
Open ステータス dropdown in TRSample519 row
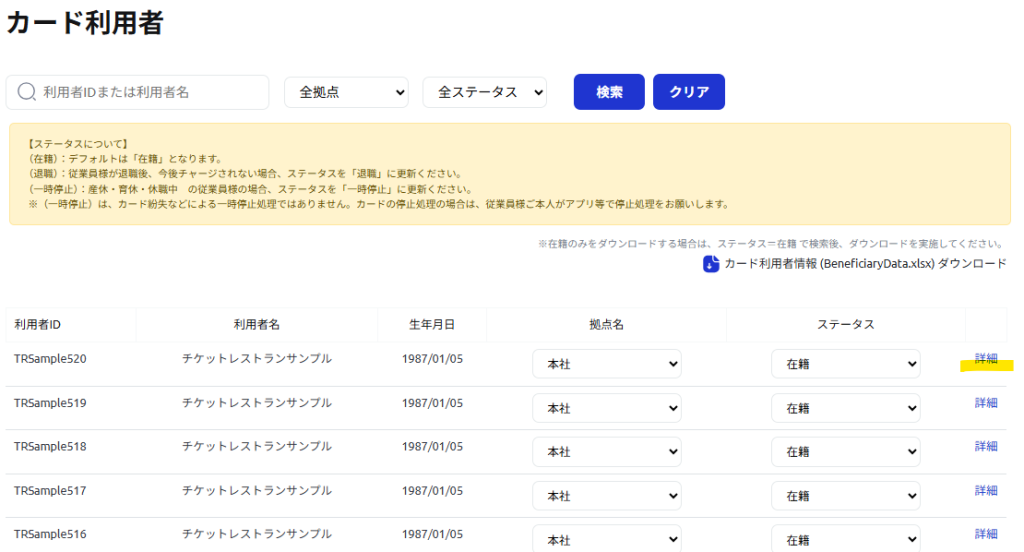coord(845,408)
